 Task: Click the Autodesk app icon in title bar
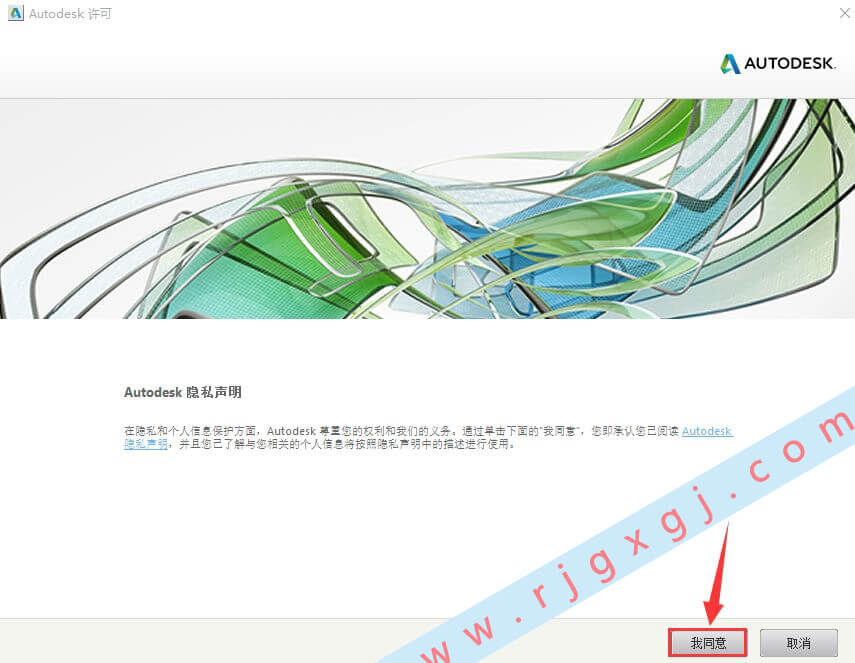(x=16, y=13)
